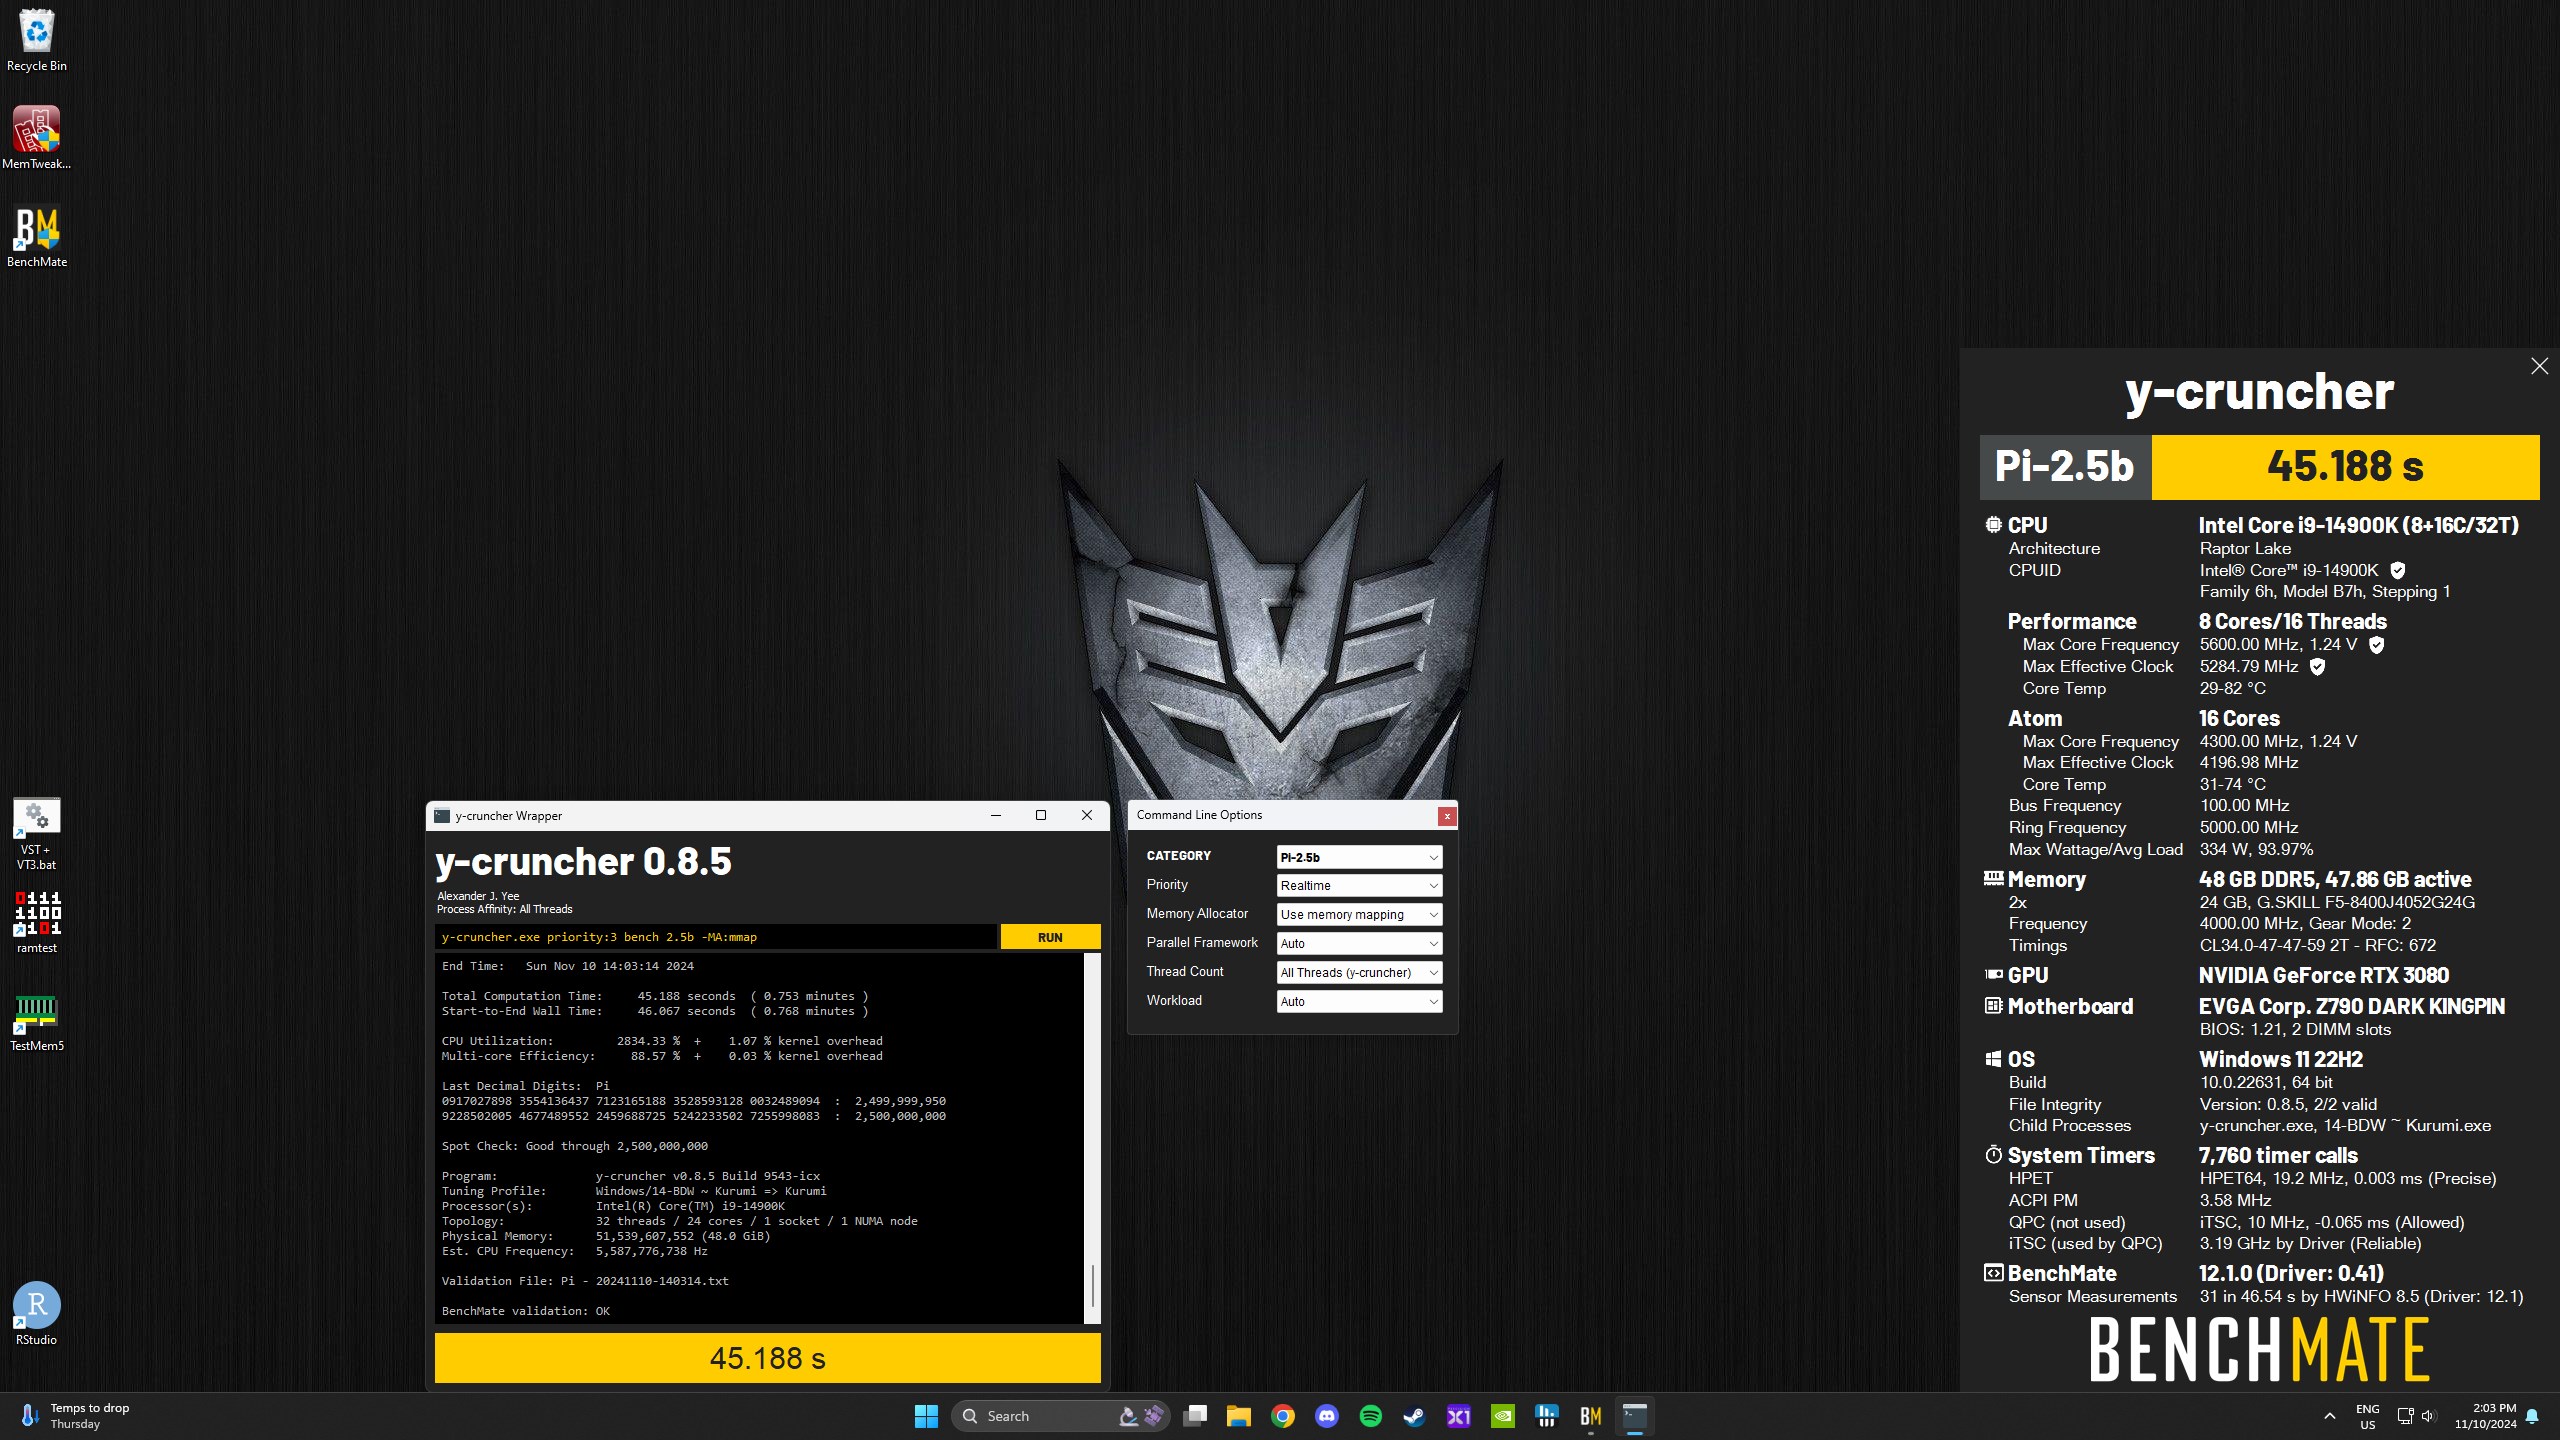Select the BenchMate desktop shortcut
The height and width of the screenshot is (1440, 2560).
coord(37,237)
